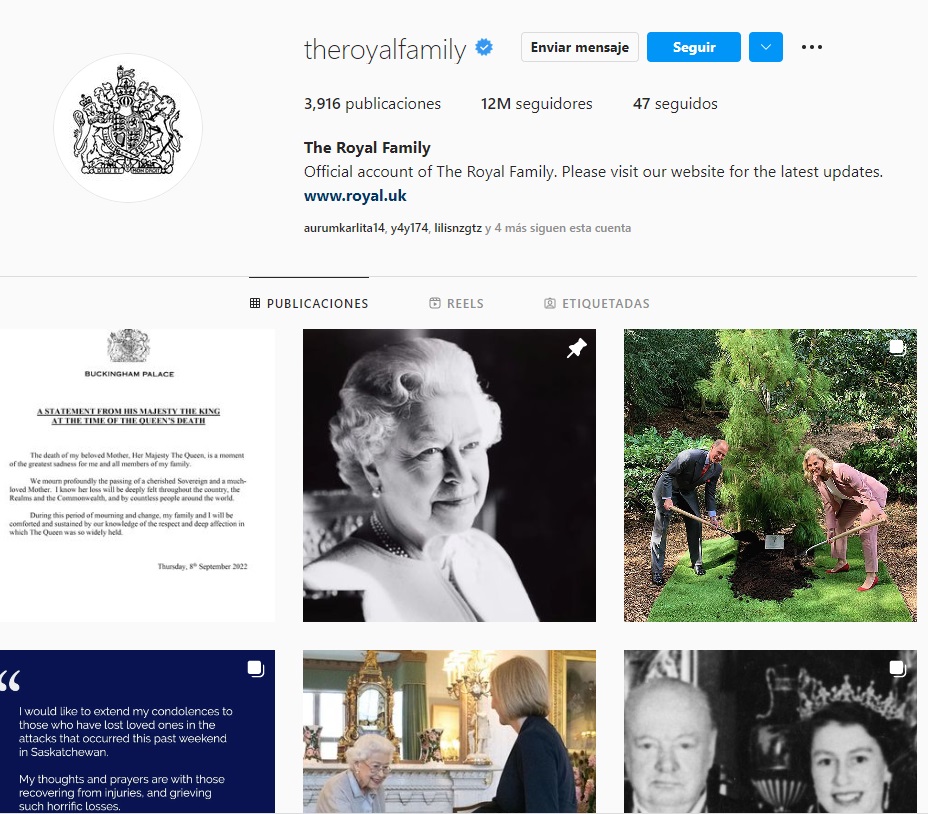Open aurumkarlita14 follower profile link
The width and height of the screenshot is (928, 814).
click(344, 228)
